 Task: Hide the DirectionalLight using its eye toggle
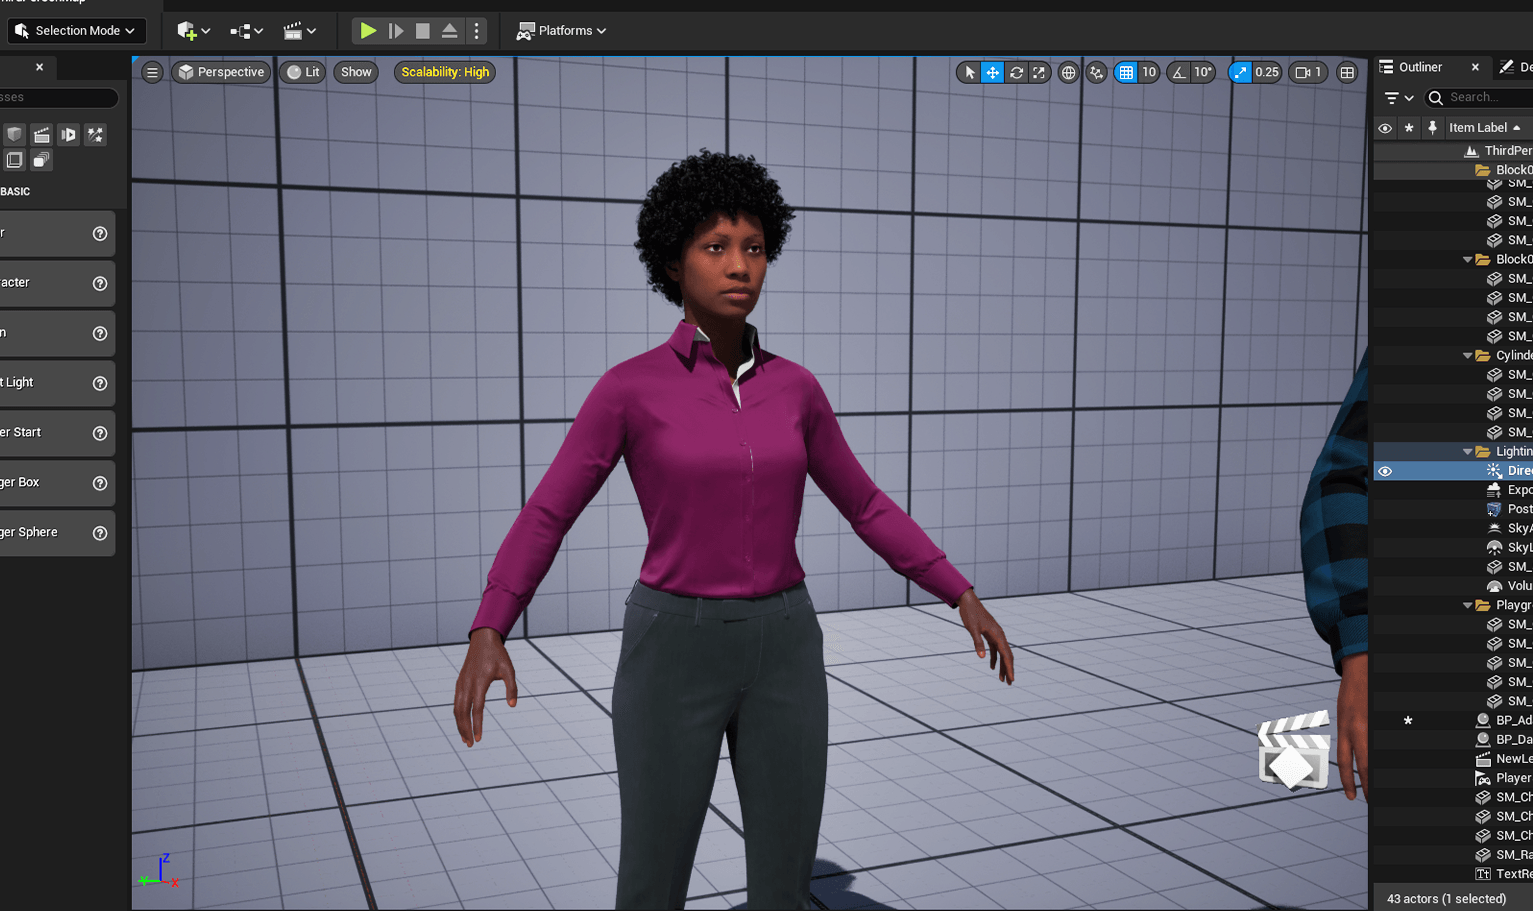pyautogui.click(x=1385, y=471)
